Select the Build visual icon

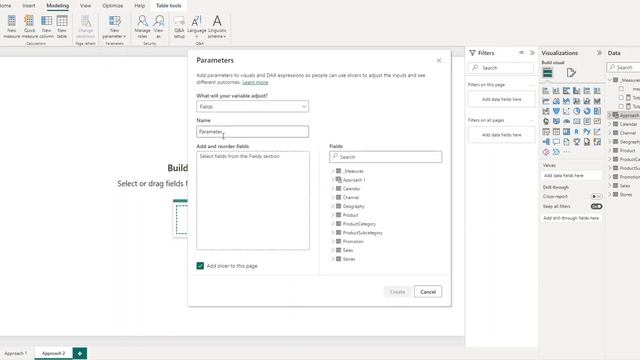[x=548, y=73]
